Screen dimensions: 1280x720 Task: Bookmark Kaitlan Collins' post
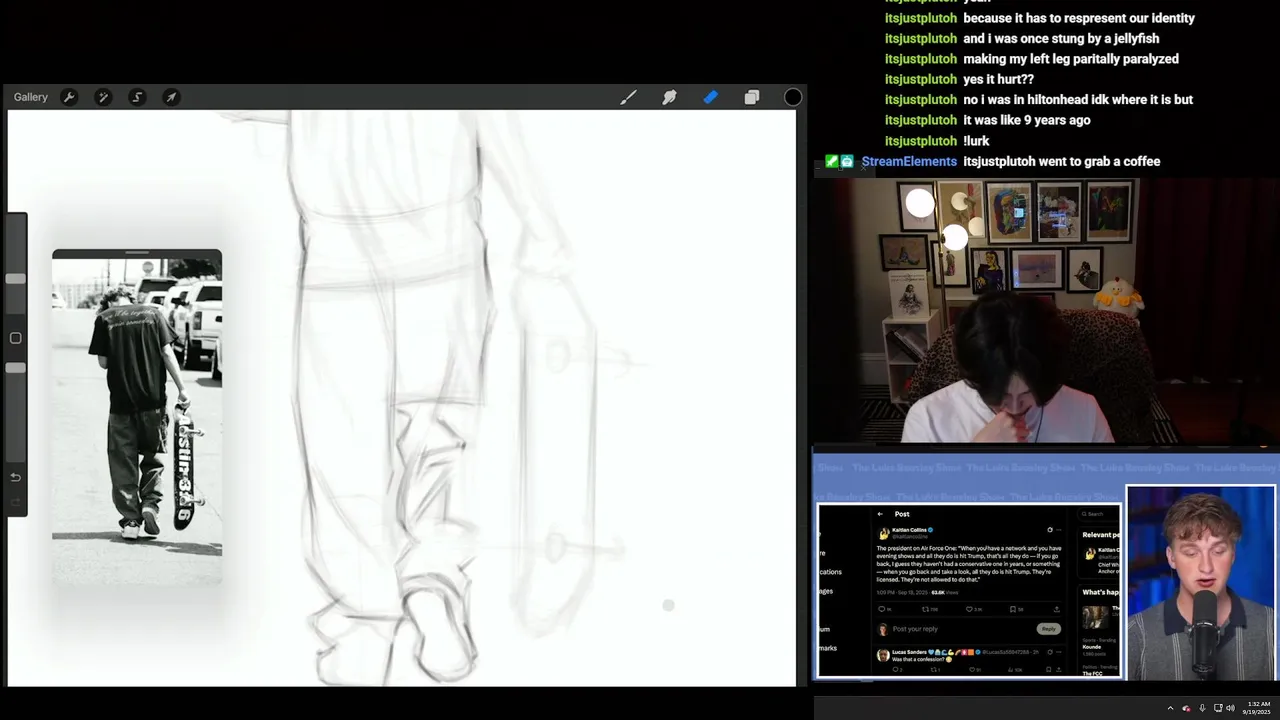(1013, 609)
